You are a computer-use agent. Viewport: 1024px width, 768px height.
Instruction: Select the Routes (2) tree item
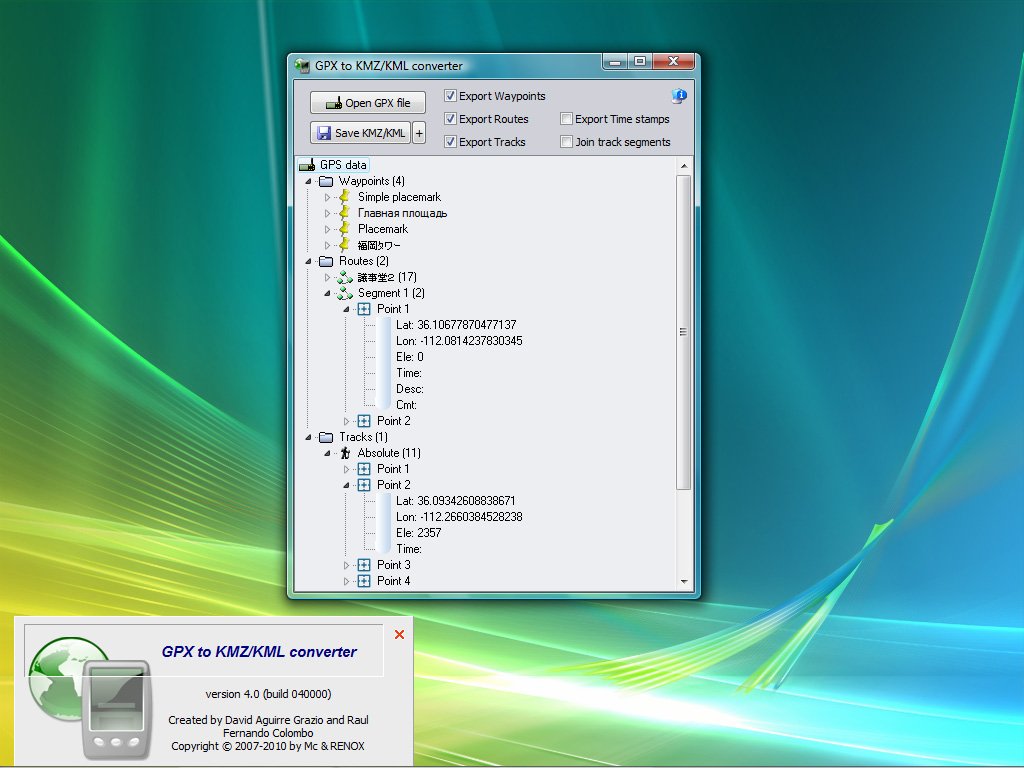point(363,261)
